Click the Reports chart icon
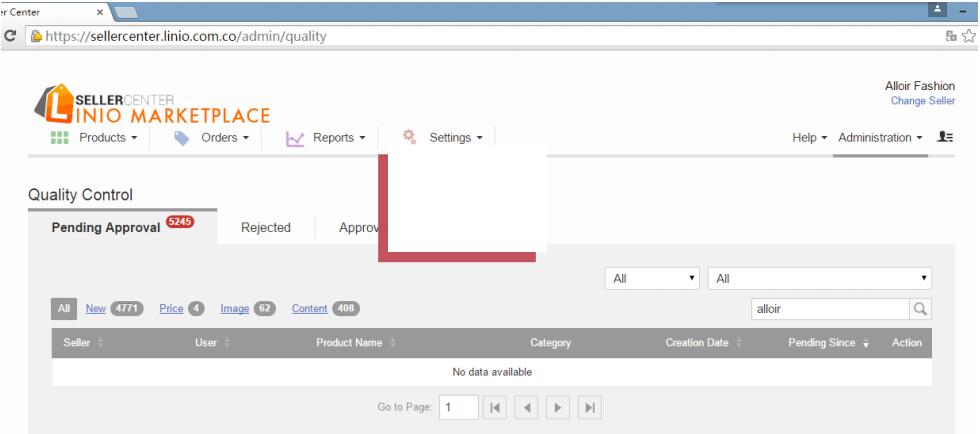This screenshot has height=434, width=980. pyautogui.click(x=294, y=139)
